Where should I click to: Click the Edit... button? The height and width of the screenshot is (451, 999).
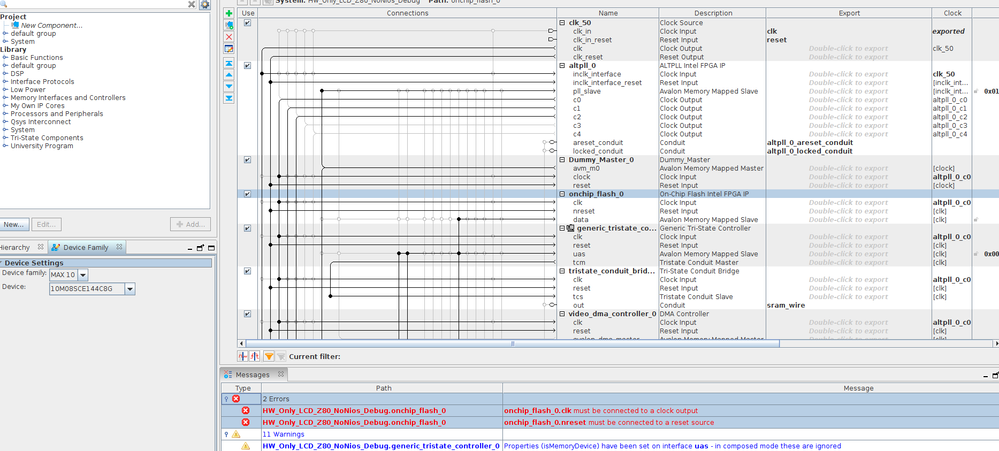click(47, 225)
